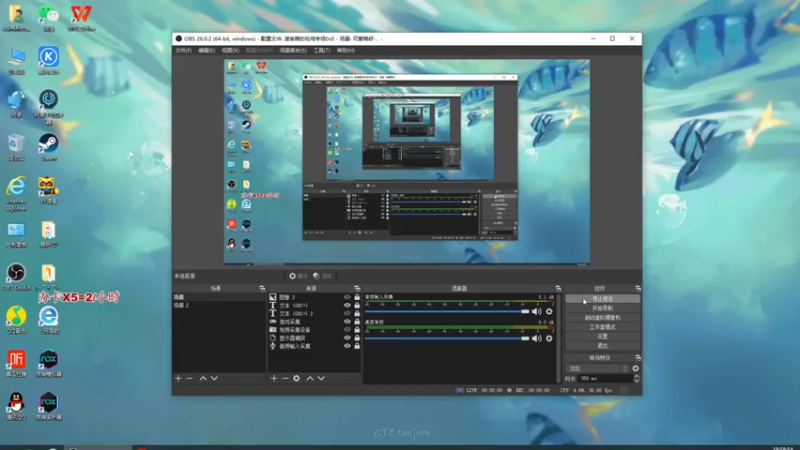Screen dimensions: 800x450
Task: Click the Exit button in Controls
Action: point(603,345)
